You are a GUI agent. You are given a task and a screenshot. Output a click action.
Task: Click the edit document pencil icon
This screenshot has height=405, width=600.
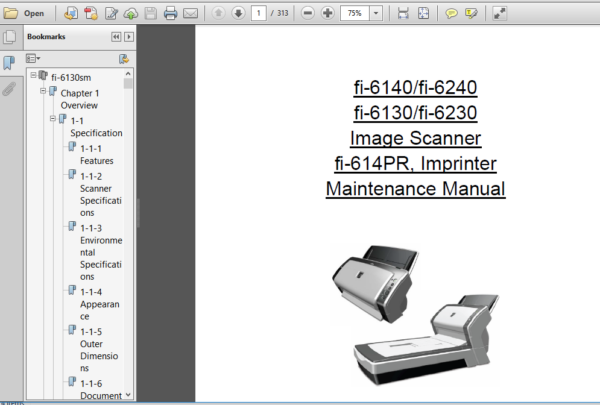click(x=111, y=13)
